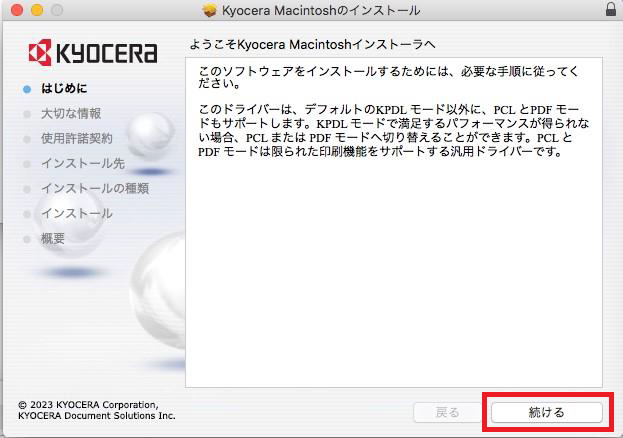Click the package icon beside window title
This screenshot has height=438, width=623.
pyautogui.click(x=209, y=10)
